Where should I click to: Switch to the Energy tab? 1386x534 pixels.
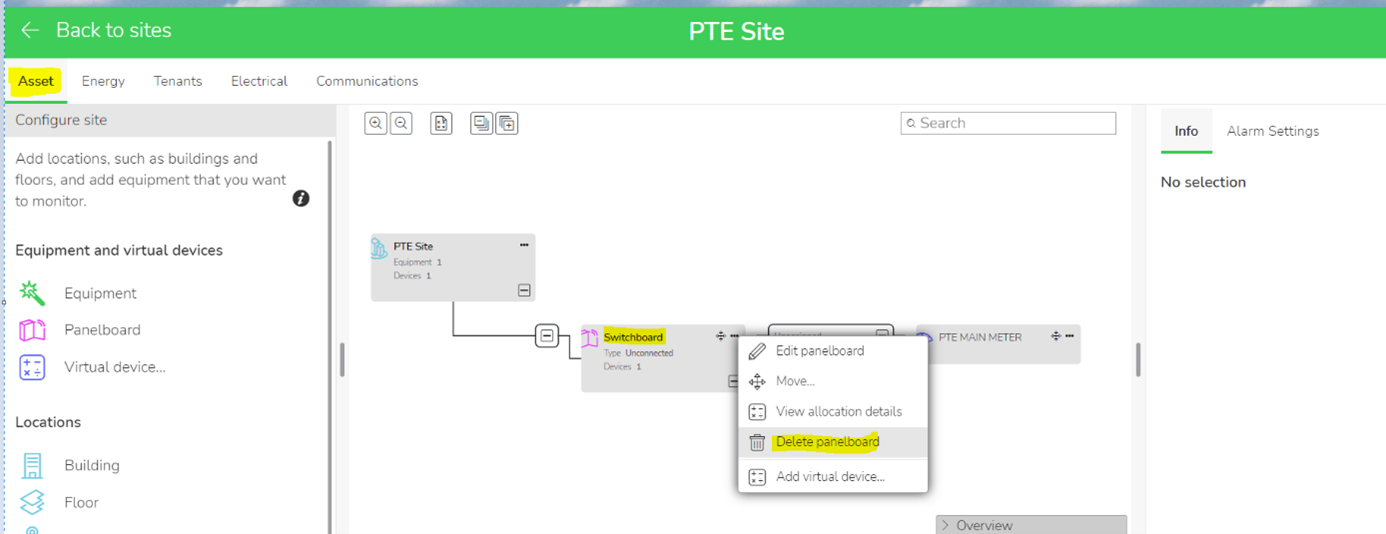pos(103,81)
